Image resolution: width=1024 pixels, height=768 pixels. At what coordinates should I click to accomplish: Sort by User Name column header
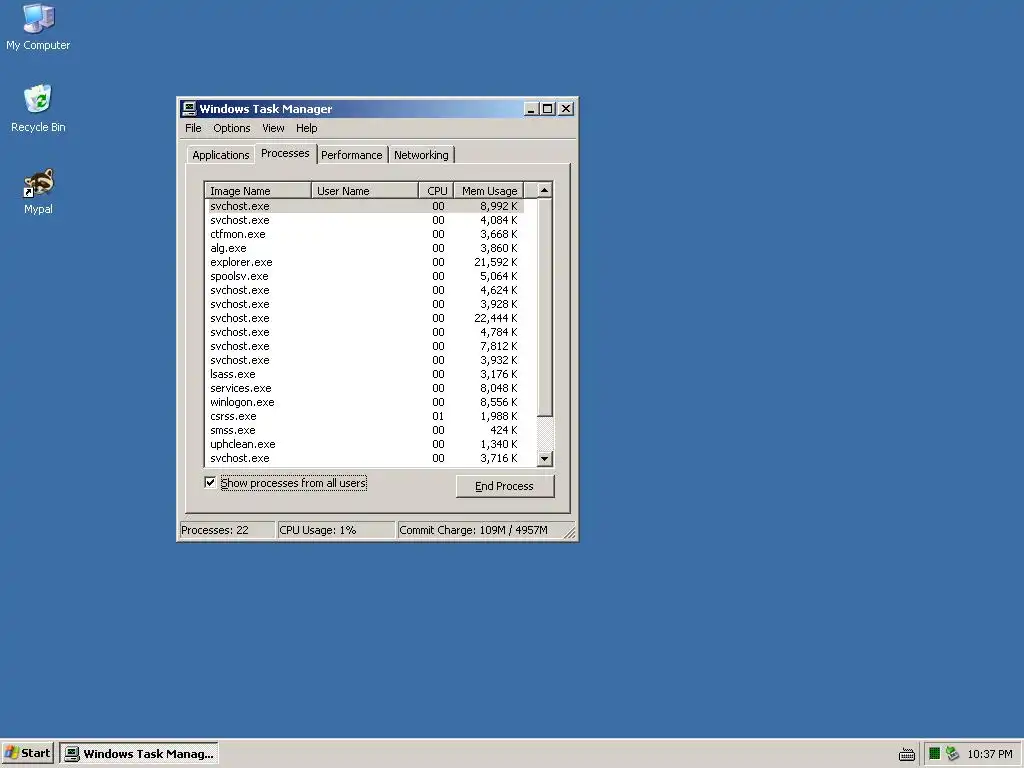(x=364, y=191)
